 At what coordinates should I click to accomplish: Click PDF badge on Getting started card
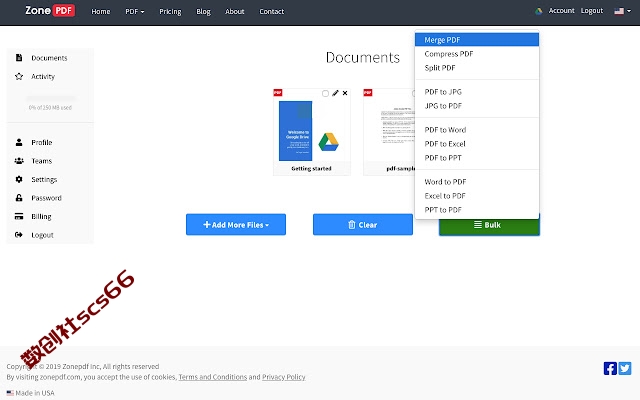tap(278, 93)
